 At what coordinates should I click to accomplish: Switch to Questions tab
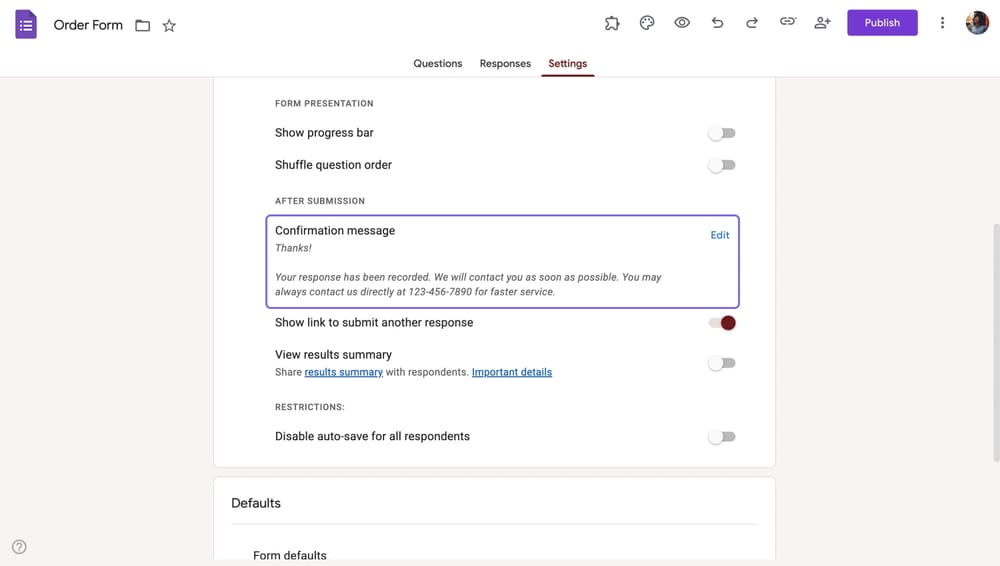coord(438,63)
